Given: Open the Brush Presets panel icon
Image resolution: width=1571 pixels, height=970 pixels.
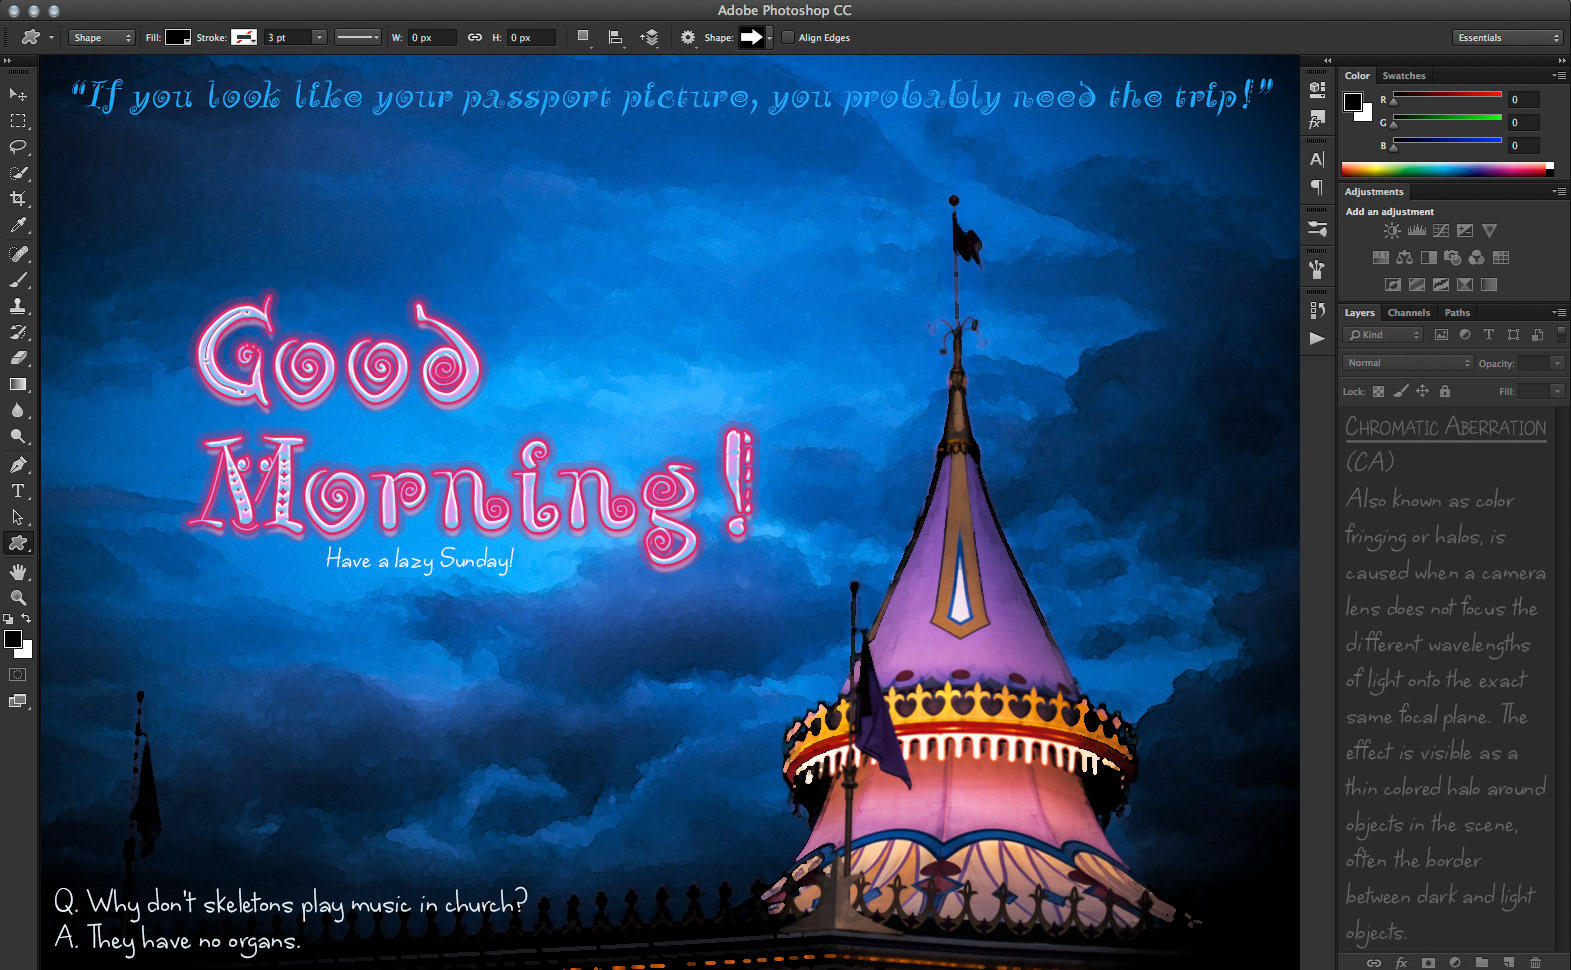Looking at the screenshot, I should [x=1317, y=229].
